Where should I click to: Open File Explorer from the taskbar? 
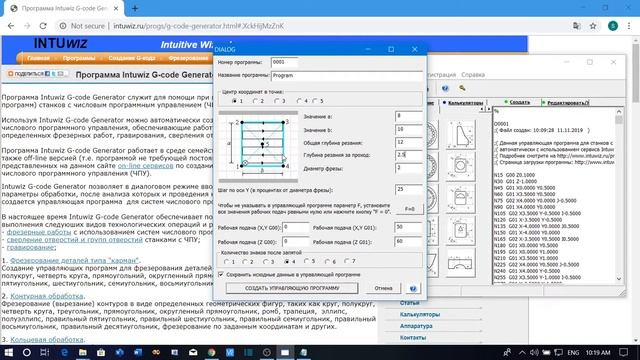pyautogui.click(x=82, y=352)
